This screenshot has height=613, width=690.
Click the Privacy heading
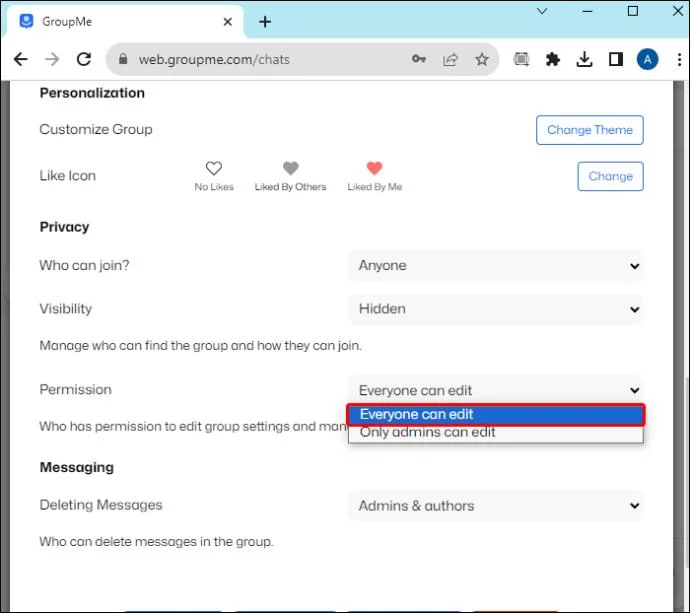[x=64, y=227]
